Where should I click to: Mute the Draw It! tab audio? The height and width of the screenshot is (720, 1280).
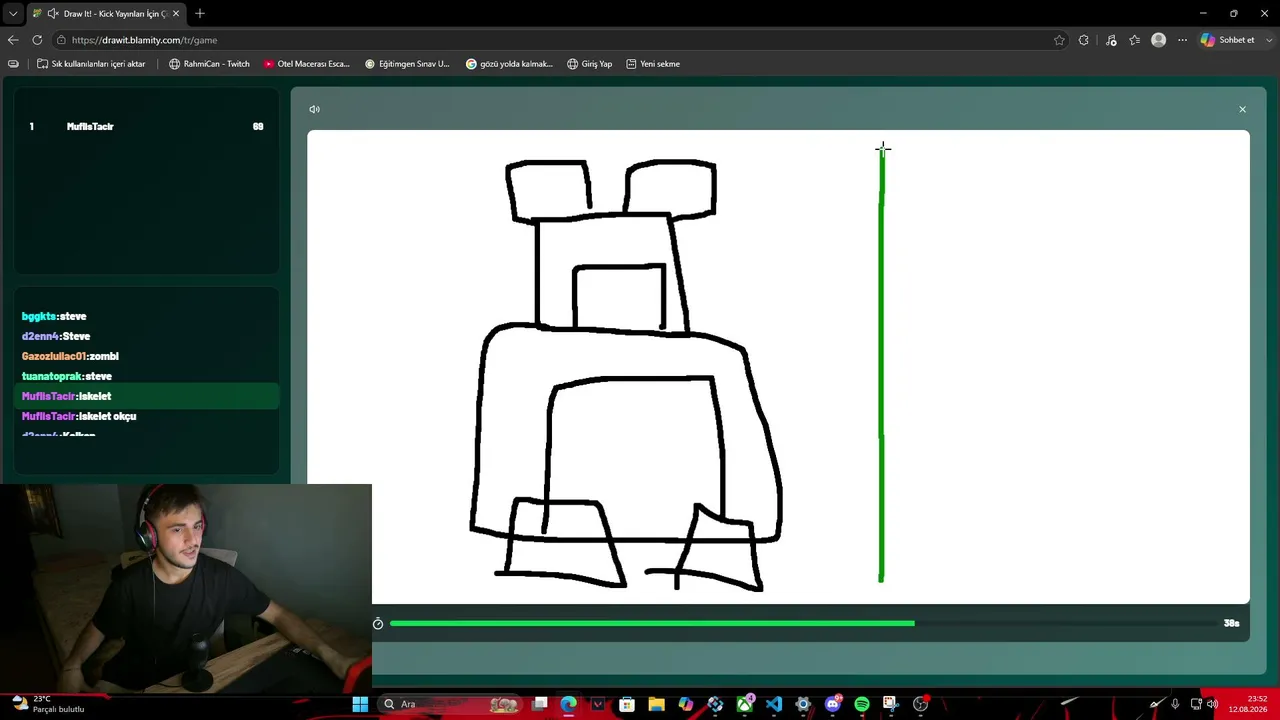[52, 13]
